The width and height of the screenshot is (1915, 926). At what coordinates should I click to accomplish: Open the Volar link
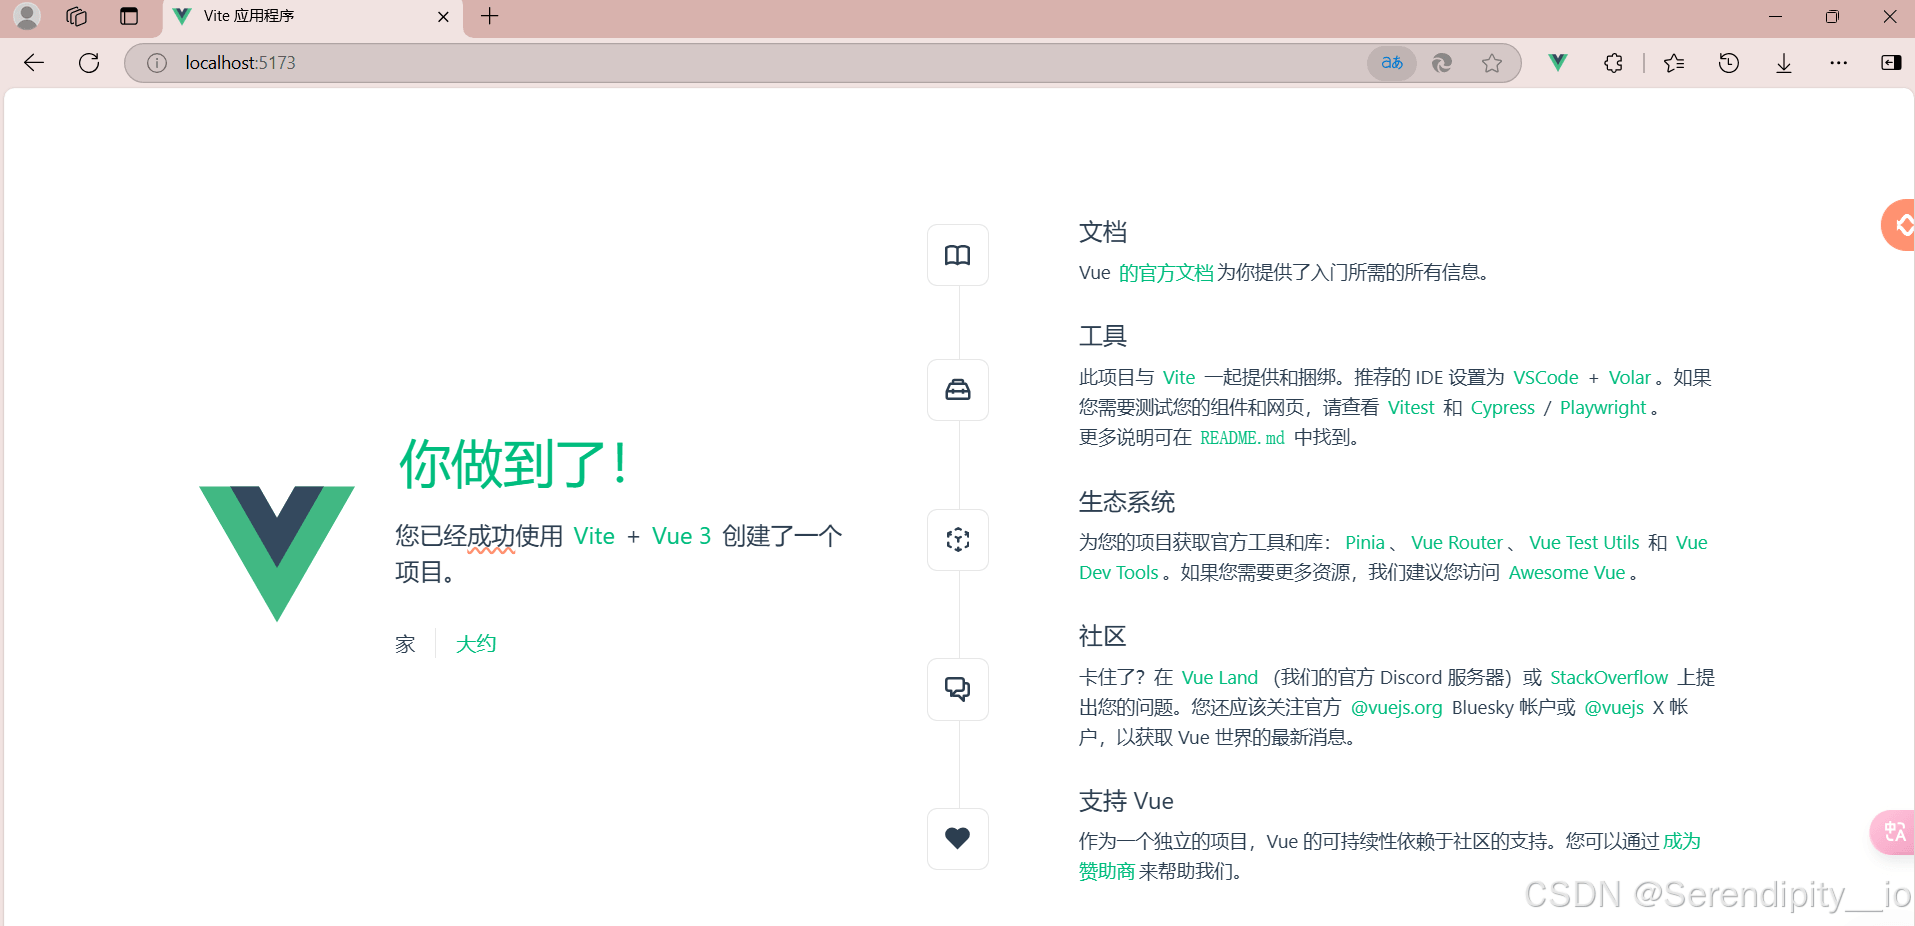click(x=1630, y=378)
